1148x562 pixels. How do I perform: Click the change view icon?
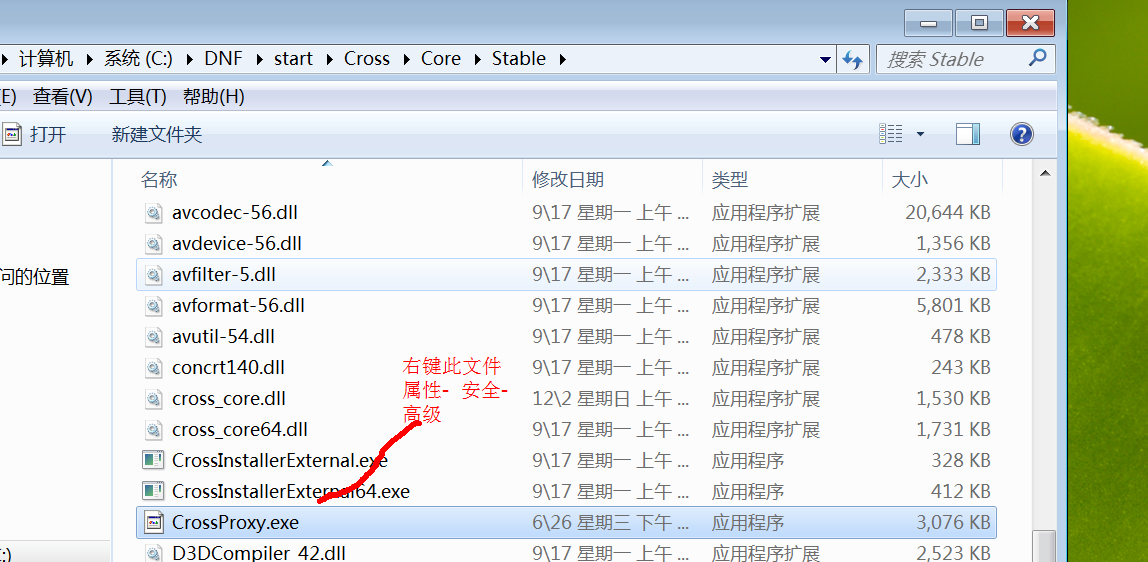coord(890,134)
